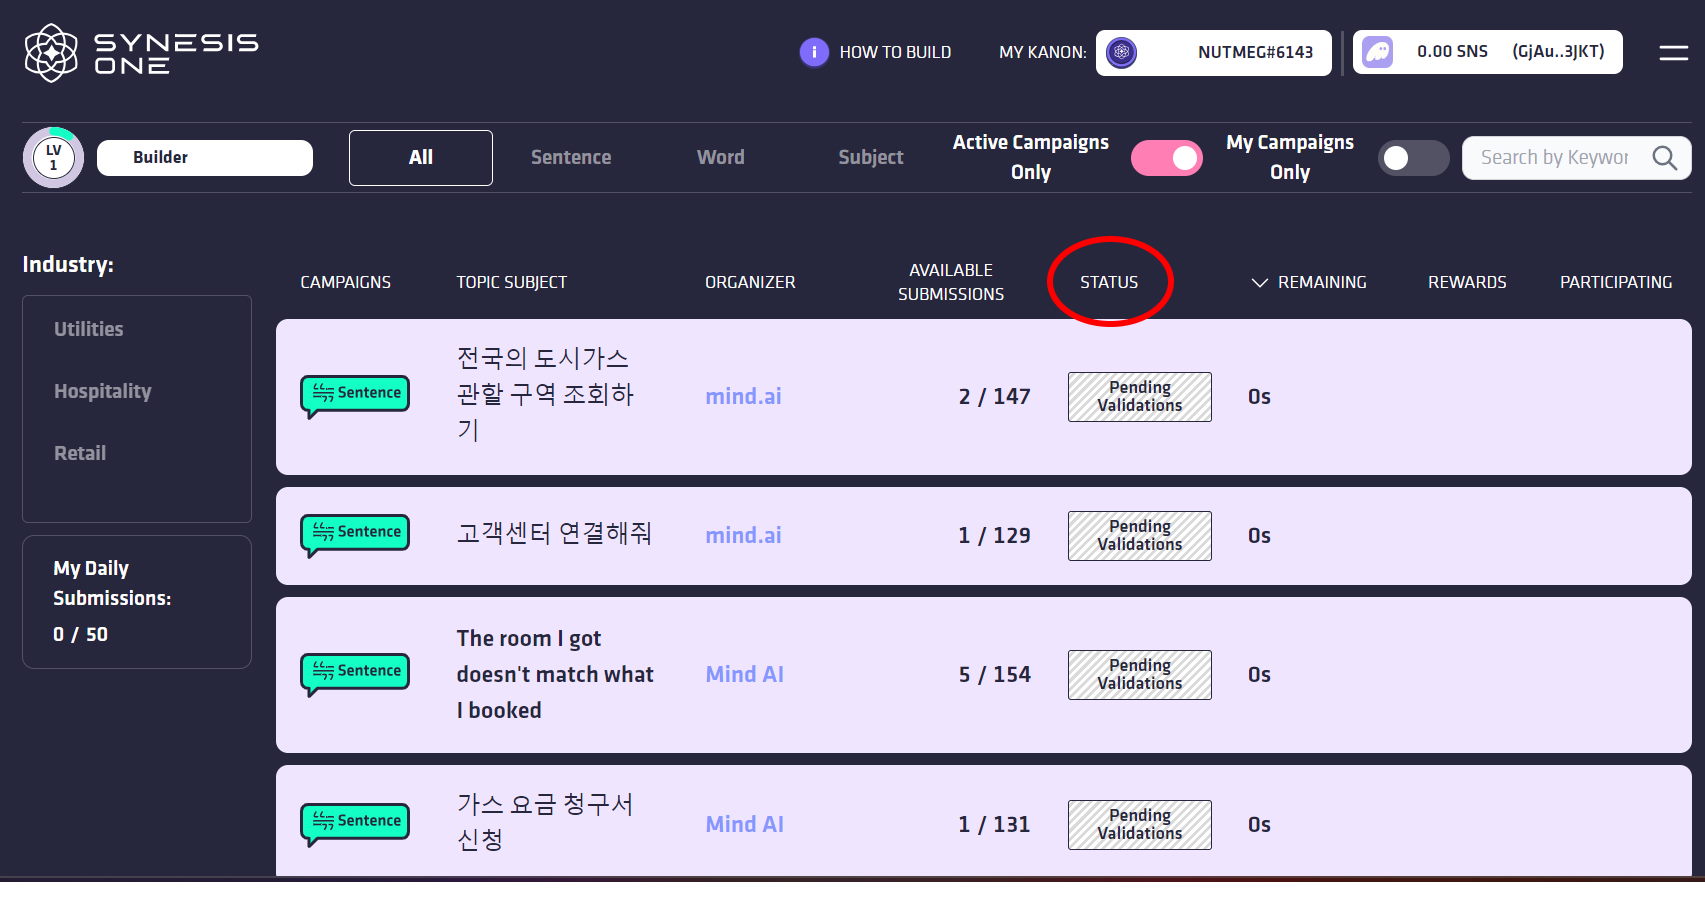
Task: Click the Builder role button
Action: click(204, 158)
